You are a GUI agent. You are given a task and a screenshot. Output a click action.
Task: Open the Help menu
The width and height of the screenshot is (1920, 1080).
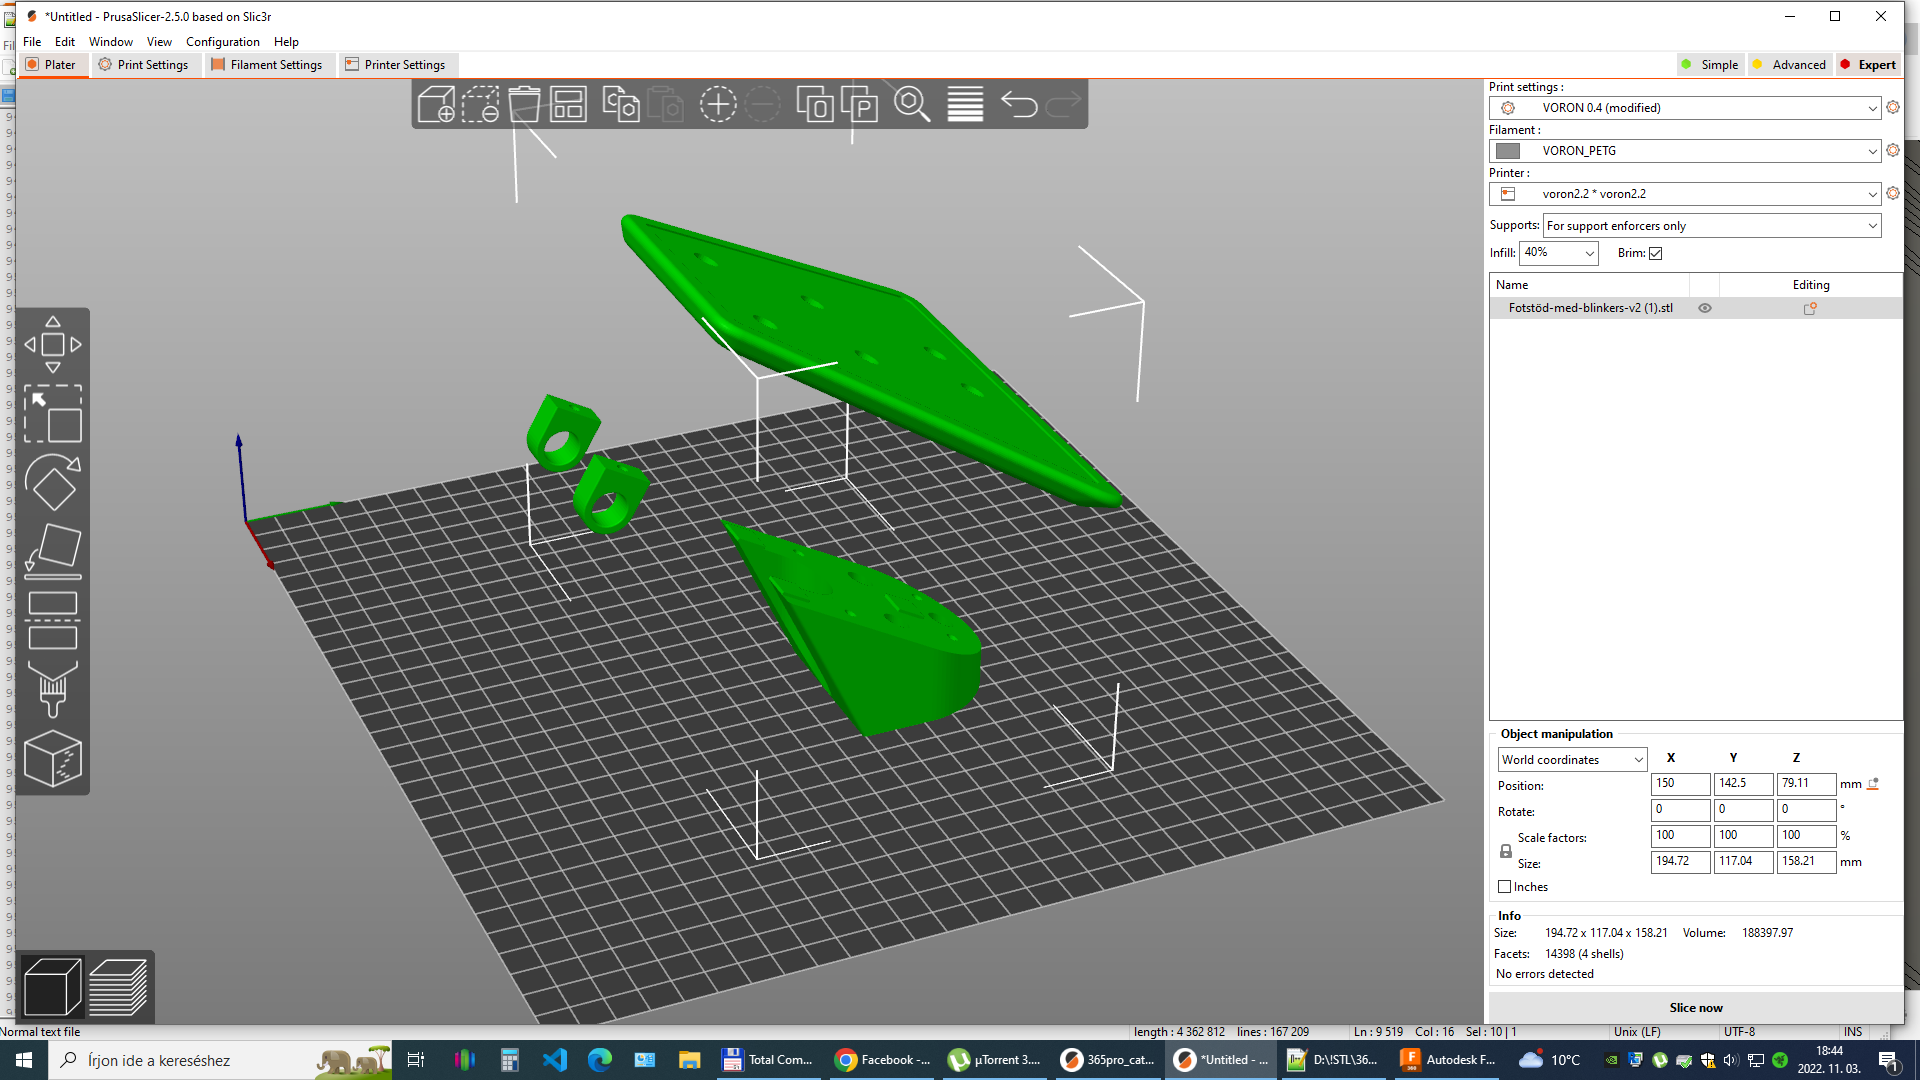pyautogui.click(x=286, y=42)
